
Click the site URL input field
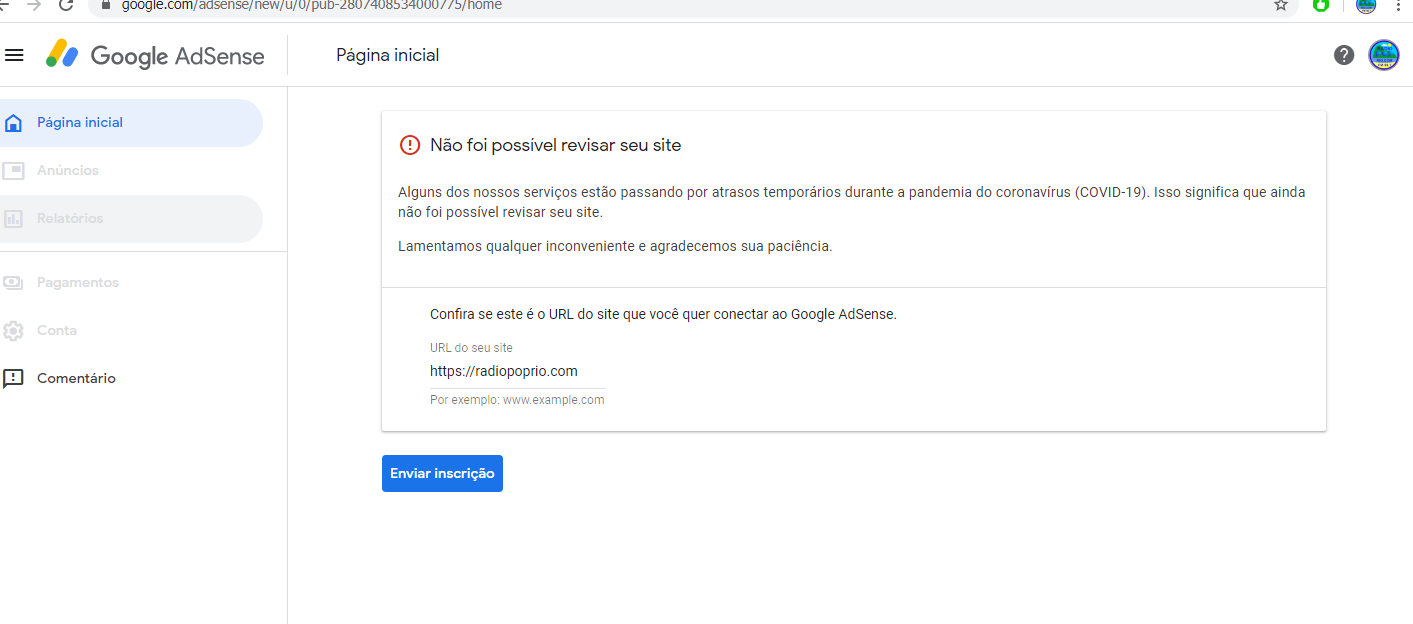[x=518, y=371]
